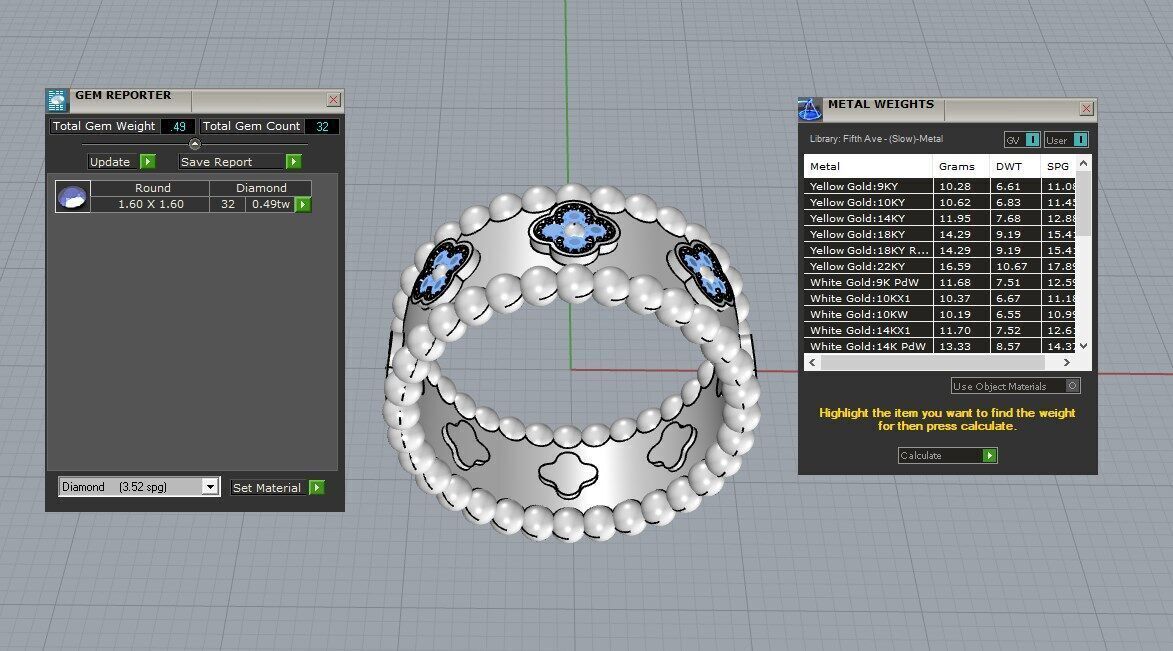Click the Set Material button
The height and width of the screenshot is (651, 1173).
[278, 487]
